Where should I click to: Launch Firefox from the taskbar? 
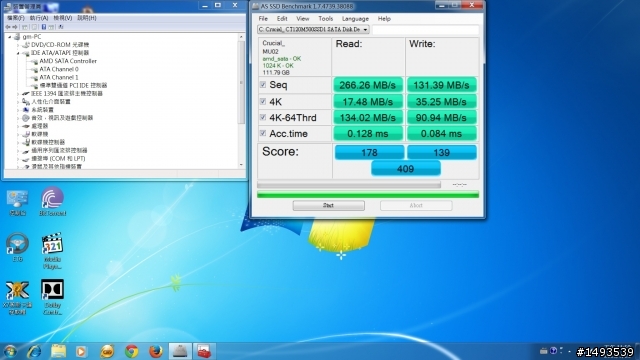coord(156,351)
